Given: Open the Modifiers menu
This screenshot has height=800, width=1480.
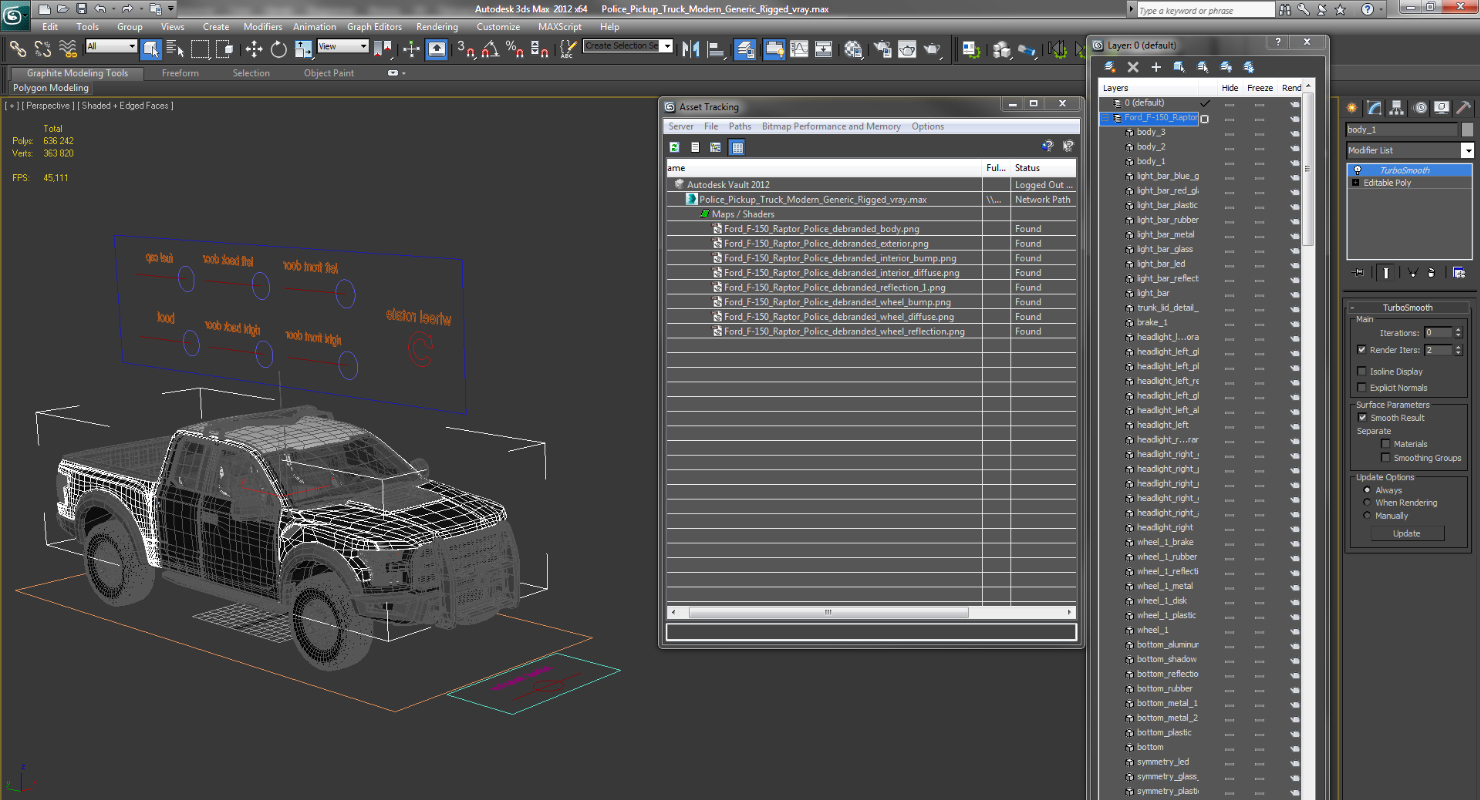Looking at the screenshot, I should click(263, 27).
